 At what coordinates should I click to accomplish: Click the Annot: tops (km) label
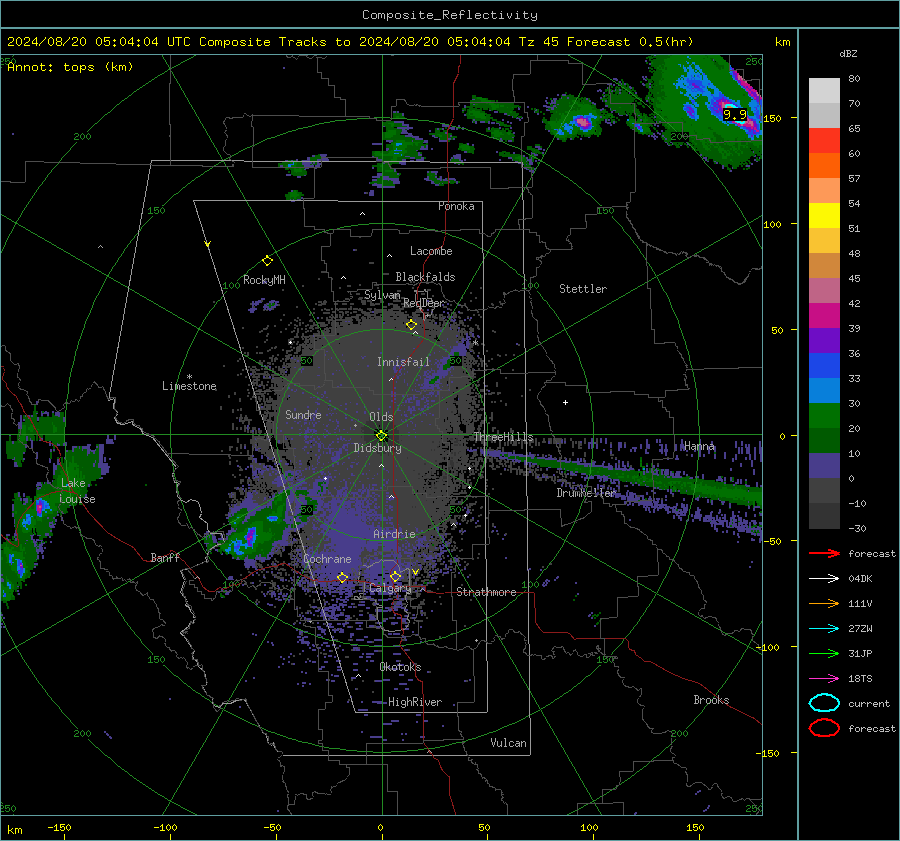[x=71, y=67]
